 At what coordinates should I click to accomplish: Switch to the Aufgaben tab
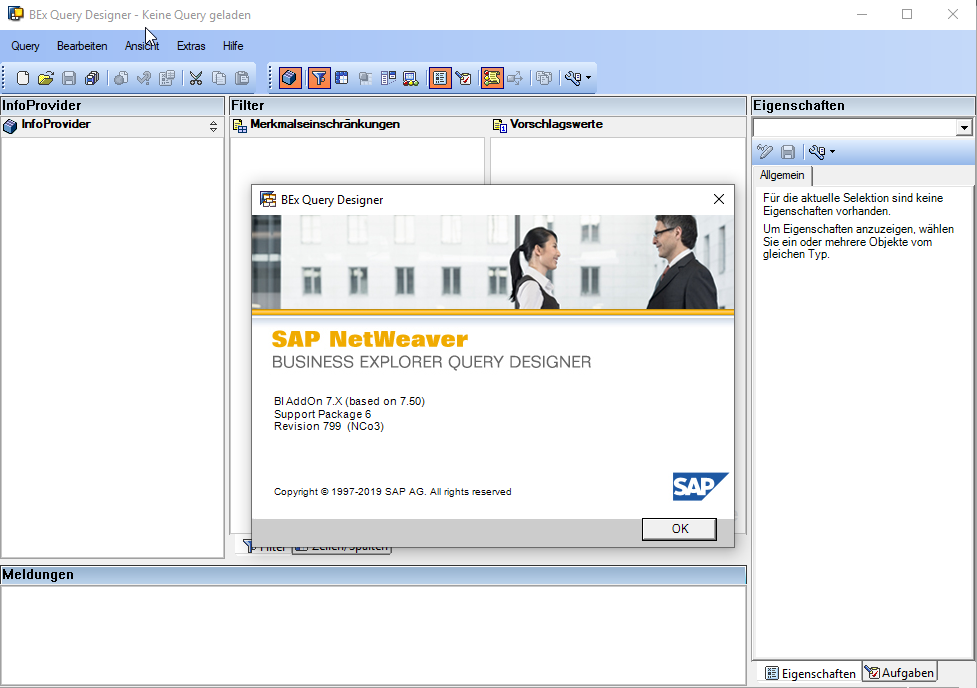pyautogui.click(x=900, y=673)
